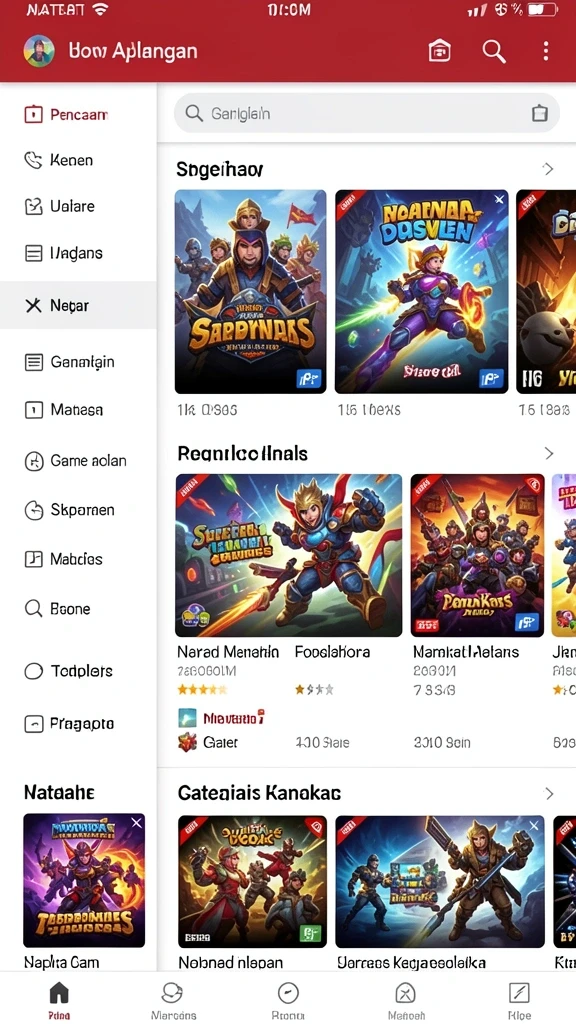Click the Manesa sidebar icon
The image size is (576, 1024).
pyautogui.click(x=33, y=410)
